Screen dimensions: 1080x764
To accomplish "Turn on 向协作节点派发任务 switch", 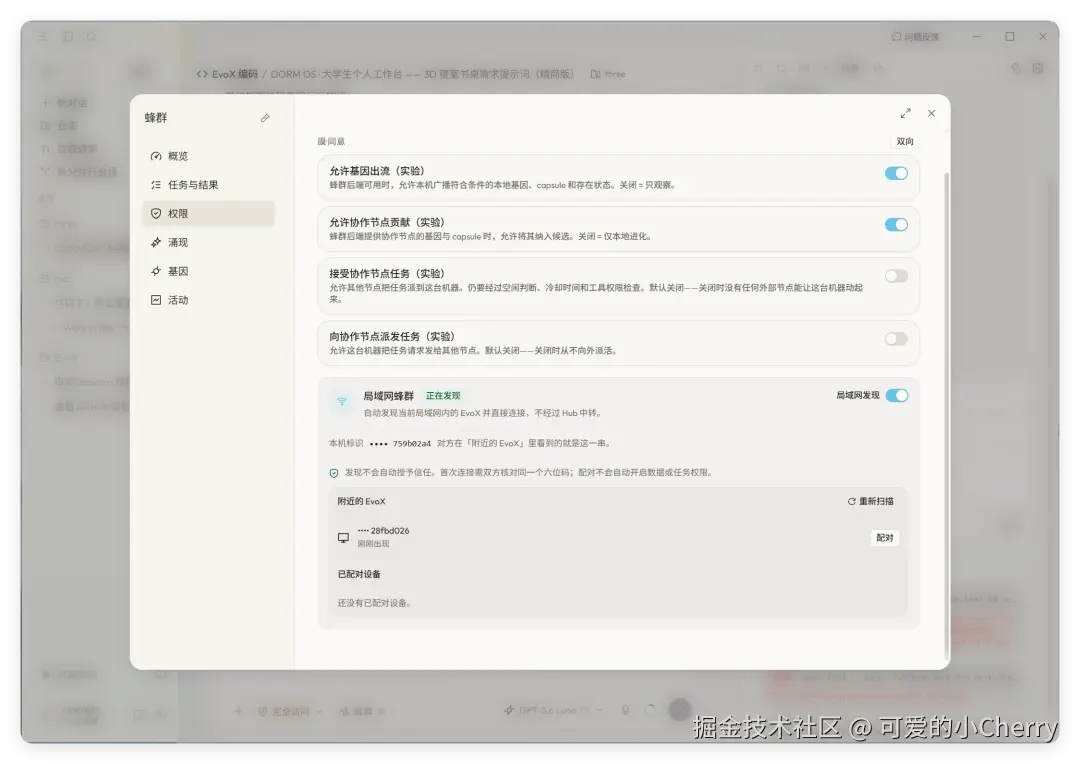I will pyautogui.click(x=896, y=339).
